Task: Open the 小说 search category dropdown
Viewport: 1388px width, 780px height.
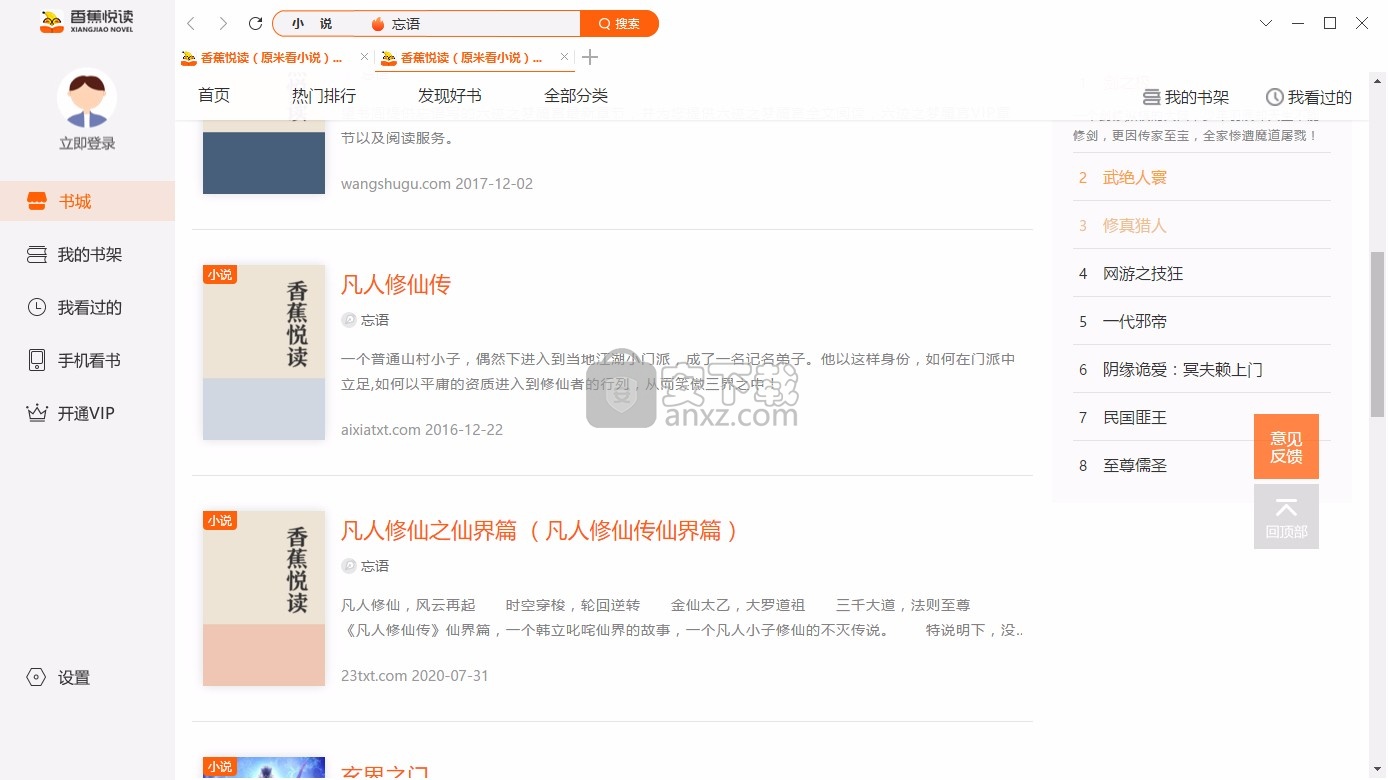Action: (x=312, y=24)
